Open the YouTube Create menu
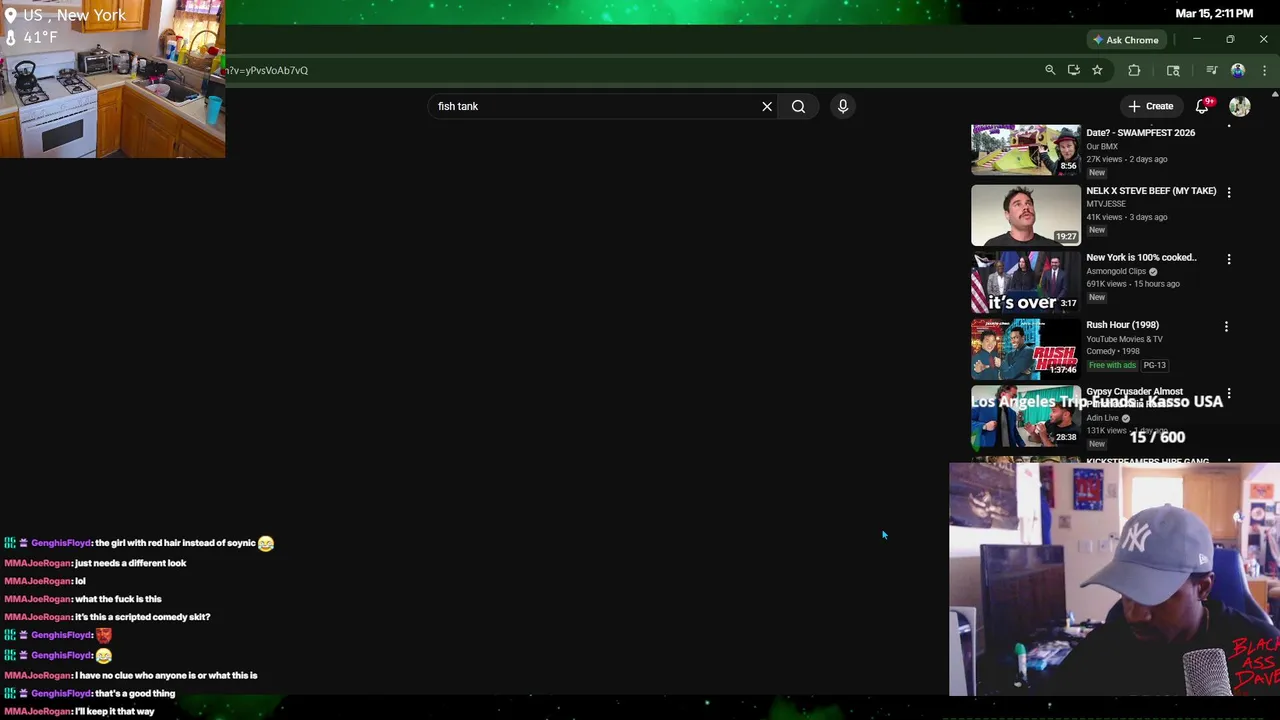Viewport: 1280px width, 720px height. click(1151, 106)
